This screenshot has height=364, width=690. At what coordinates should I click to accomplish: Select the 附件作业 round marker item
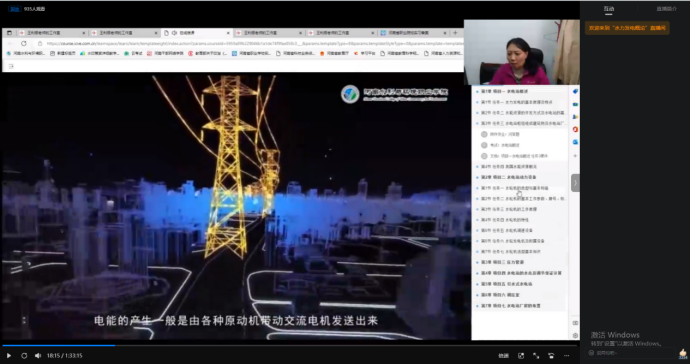[x=484, y=134]
